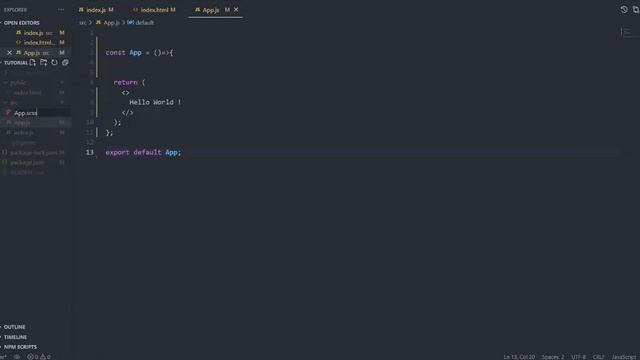Collapse the public folder in explorer tree
640x360 pixels.
click(18, 82)
